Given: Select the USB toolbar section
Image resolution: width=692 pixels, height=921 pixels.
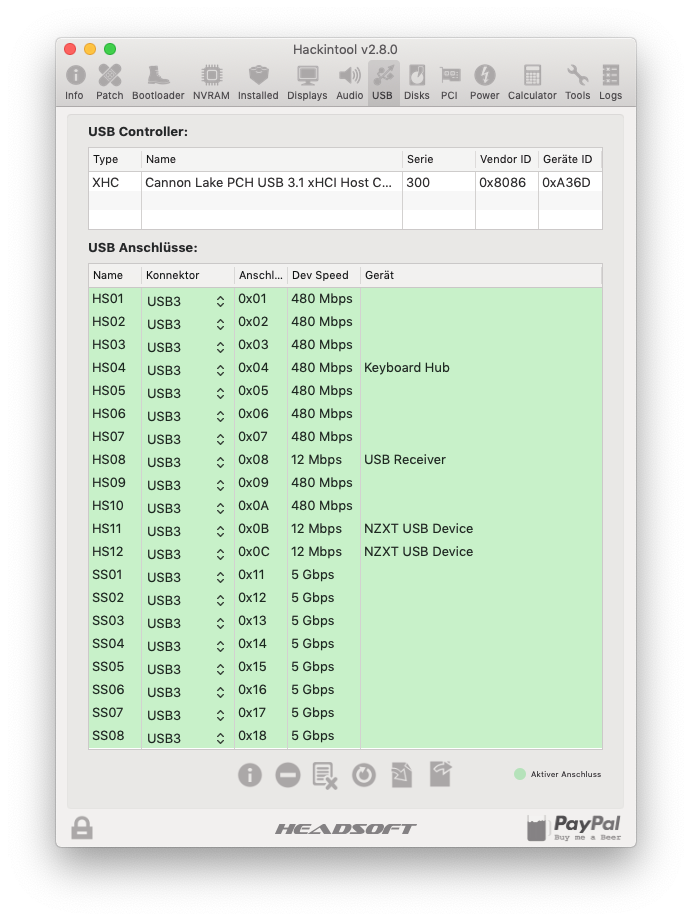Looking at the screenshot, I should click(382, 82).
